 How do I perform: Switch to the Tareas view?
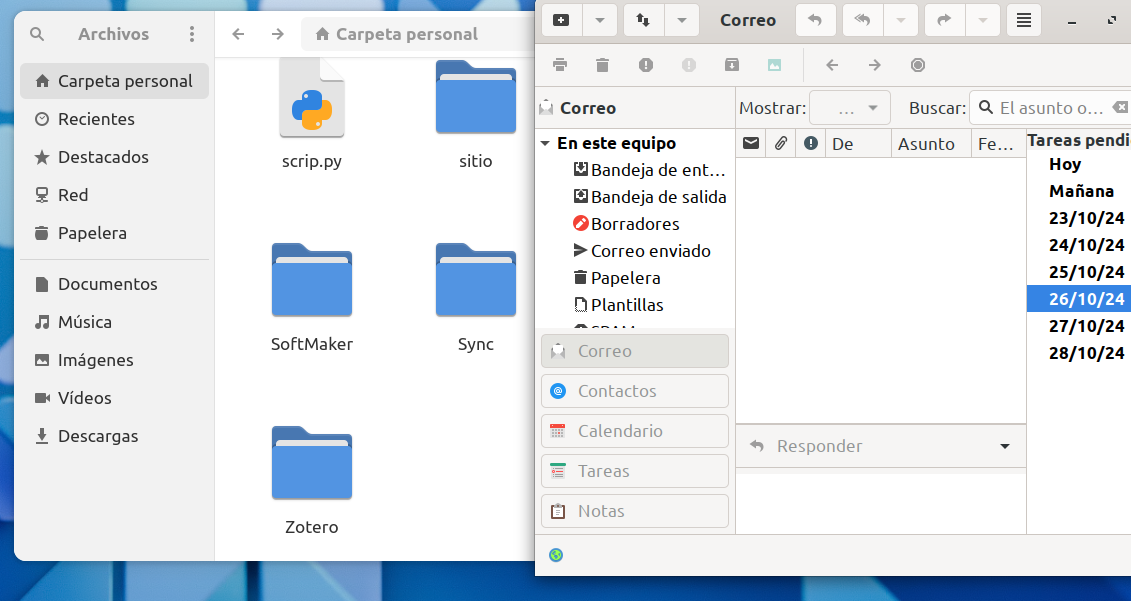pos(635,471)
